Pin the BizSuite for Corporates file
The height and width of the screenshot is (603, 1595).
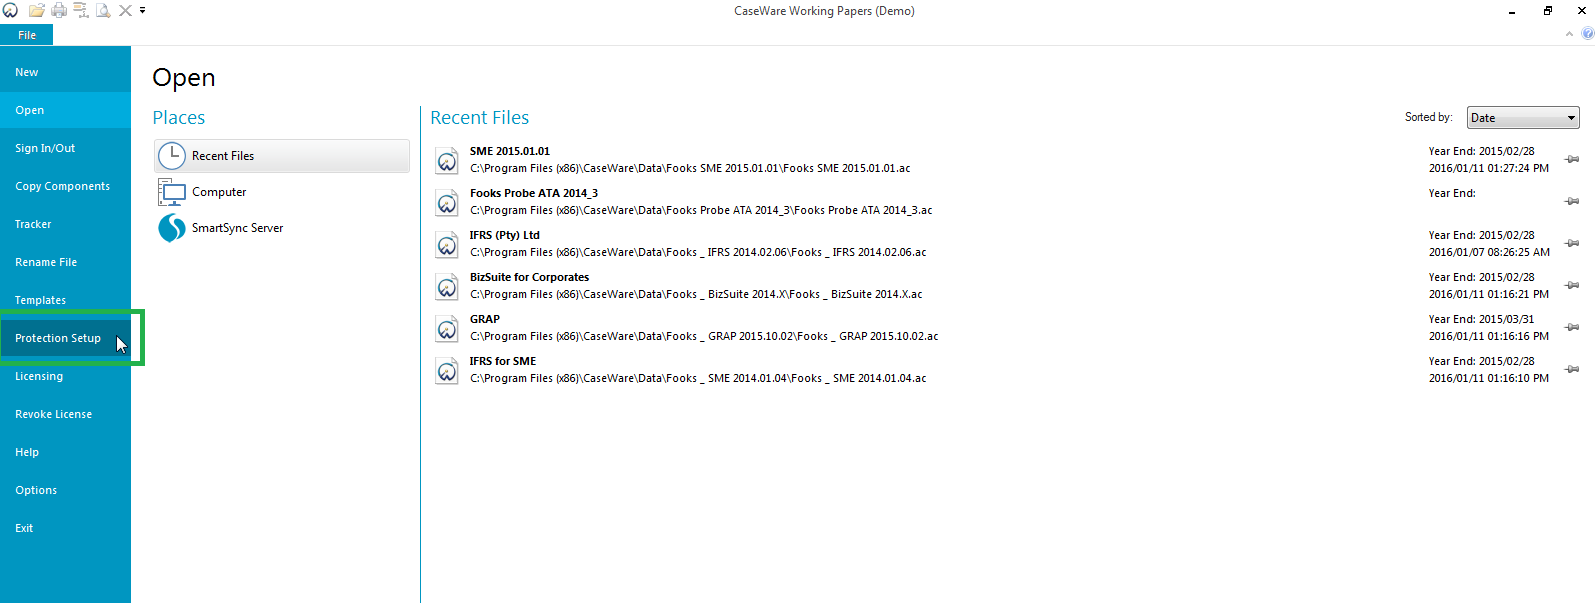[x=1572, y=286]
